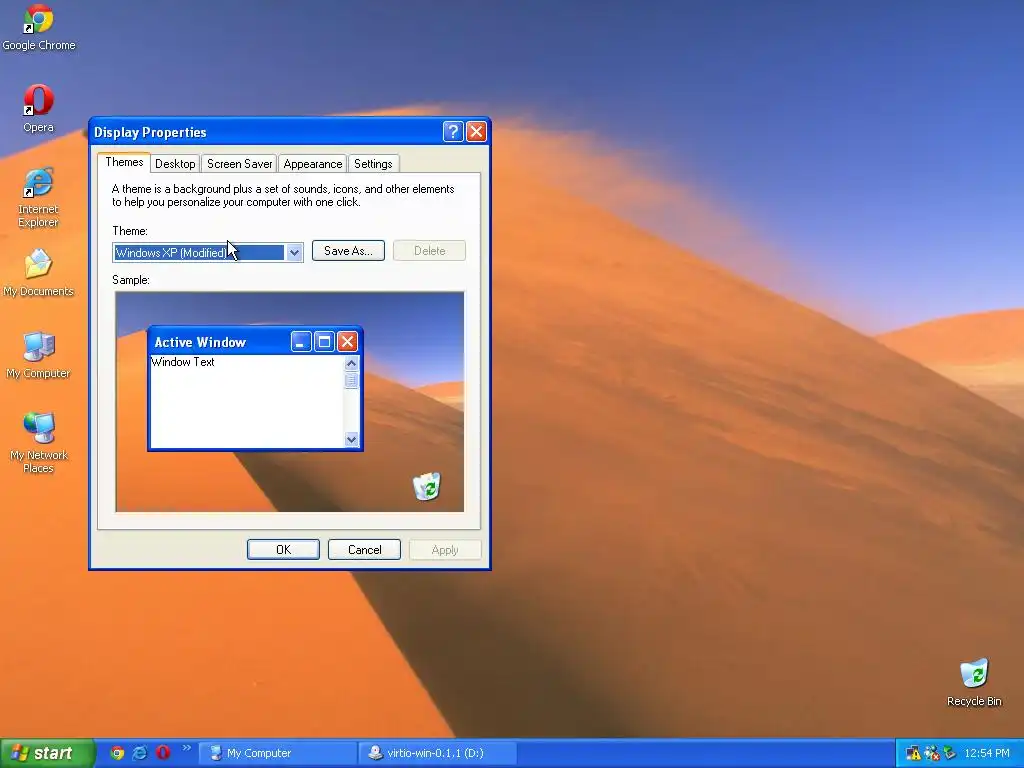1024x768 pixels.
Task: Switch to virtio-win-0.1.1 (D:) taskbar window
Action: [438, 753]
